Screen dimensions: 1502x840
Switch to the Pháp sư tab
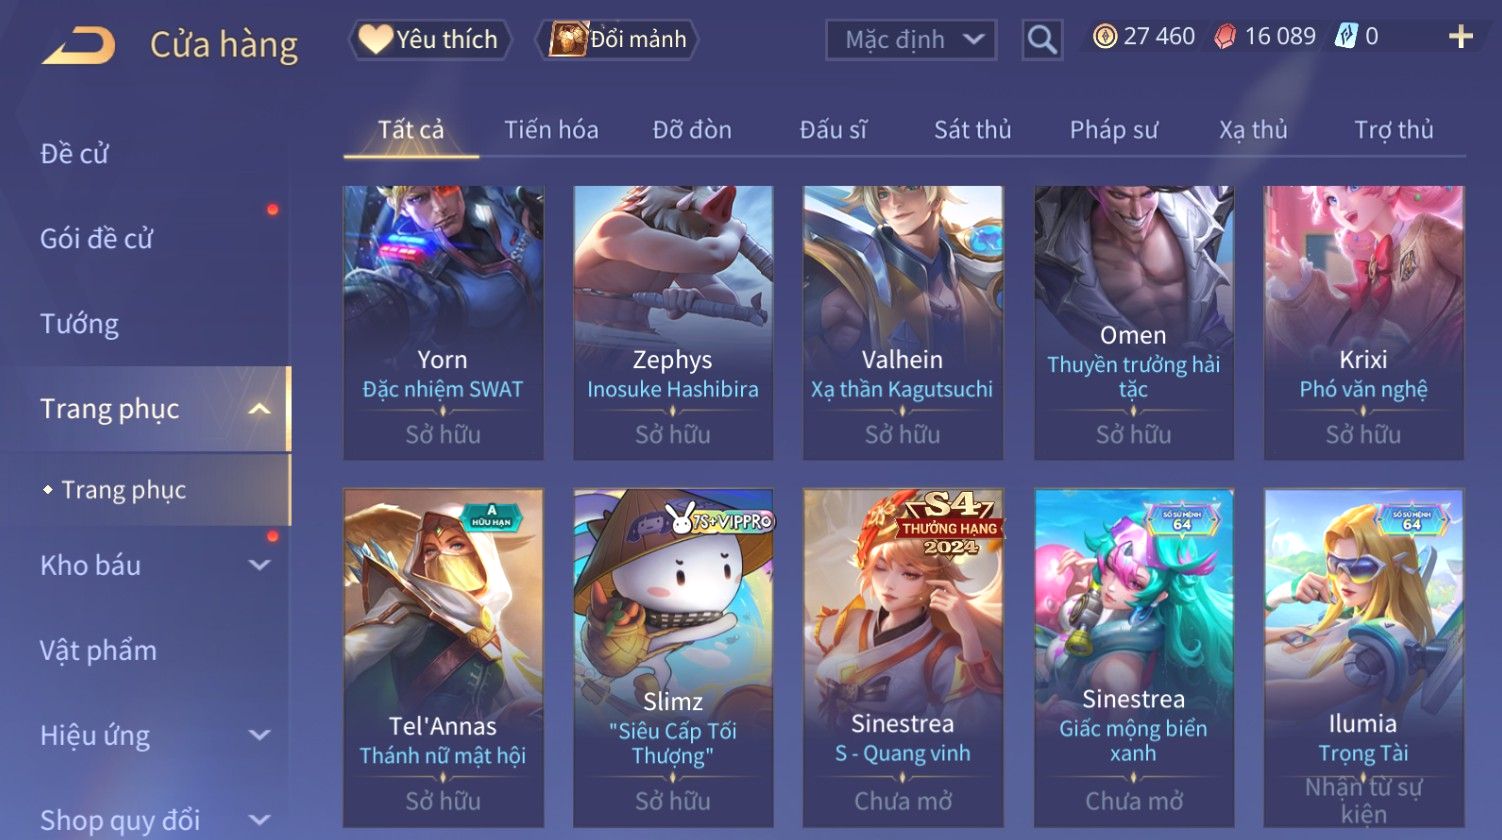click(1114, 130)
